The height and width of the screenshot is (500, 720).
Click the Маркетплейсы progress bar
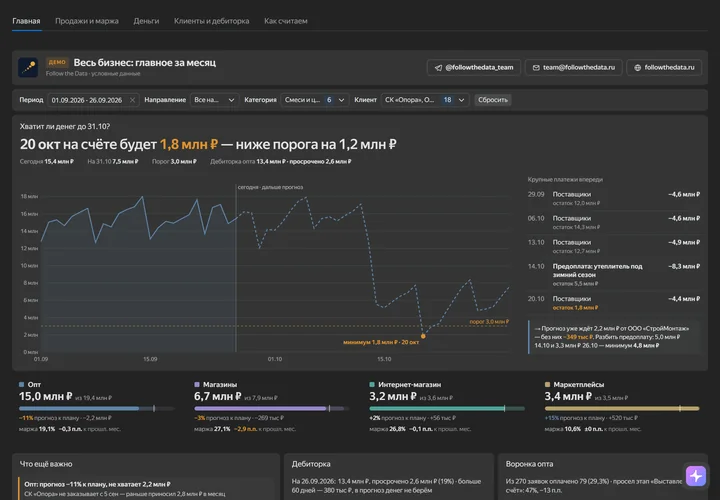[x=622, y=408]
